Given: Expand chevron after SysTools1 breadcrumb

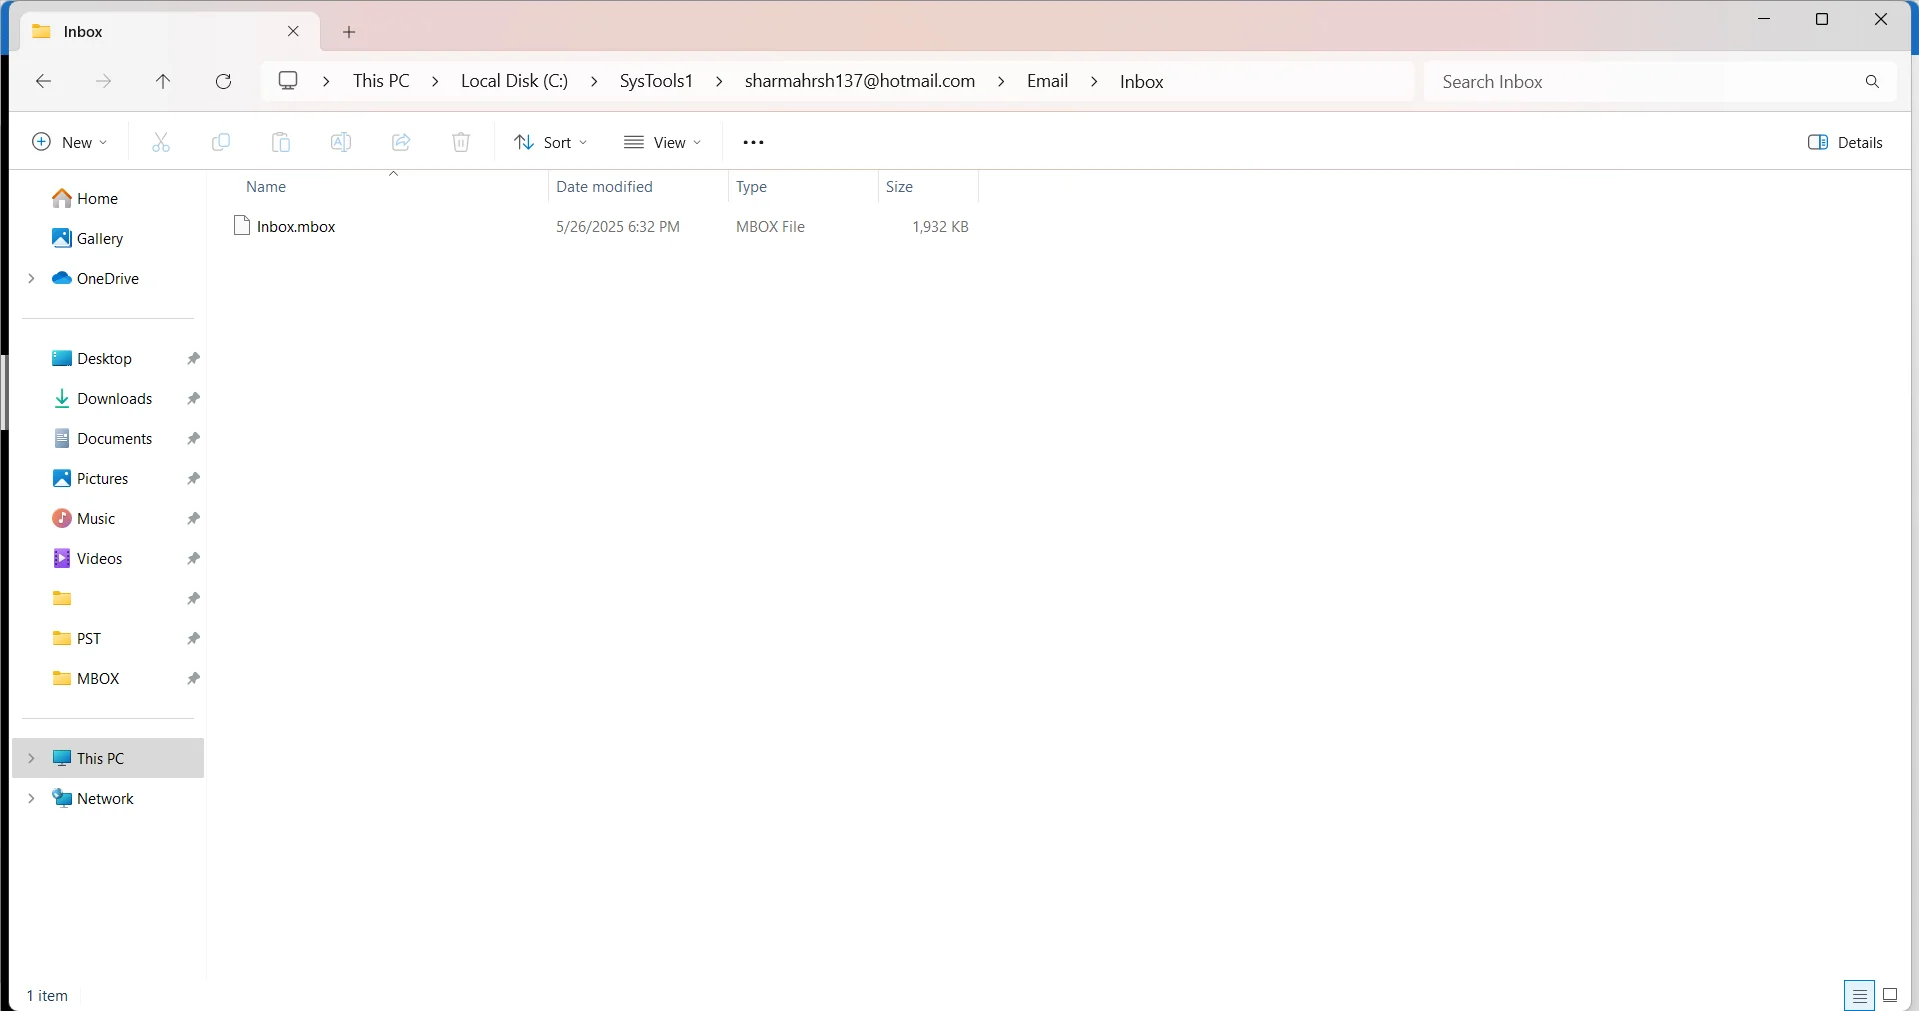Looking at the screenshot, I should [x=719, y=81].
